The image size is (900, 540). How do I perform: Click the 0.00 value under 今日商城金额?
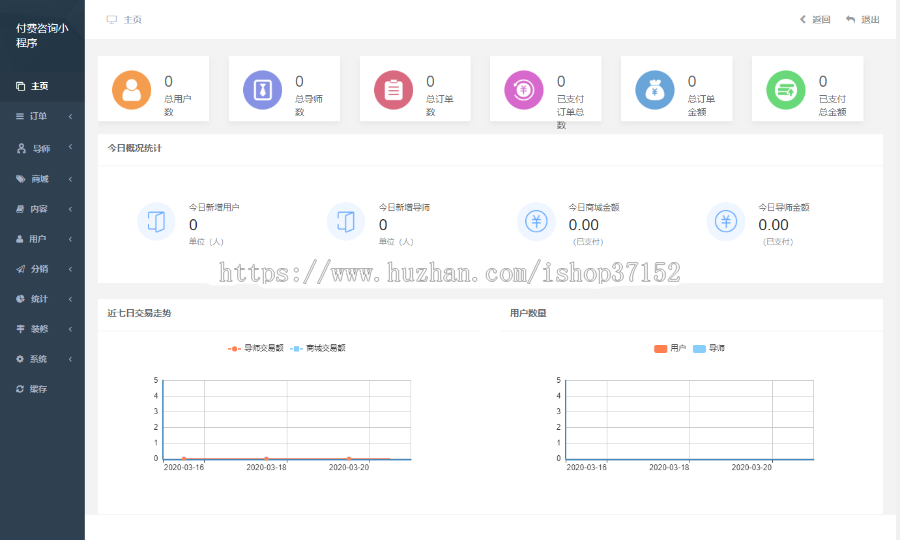click(584, 225)
